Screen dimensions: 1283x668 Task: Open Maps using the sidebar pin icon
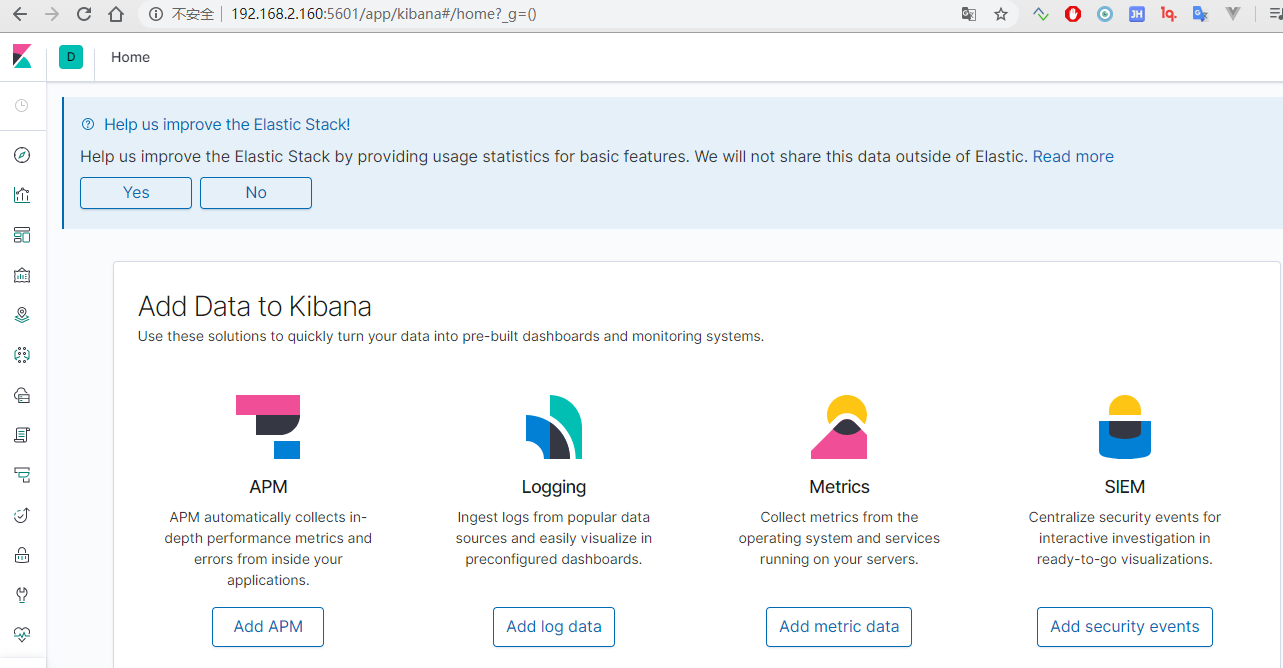[x=22, y=315]
